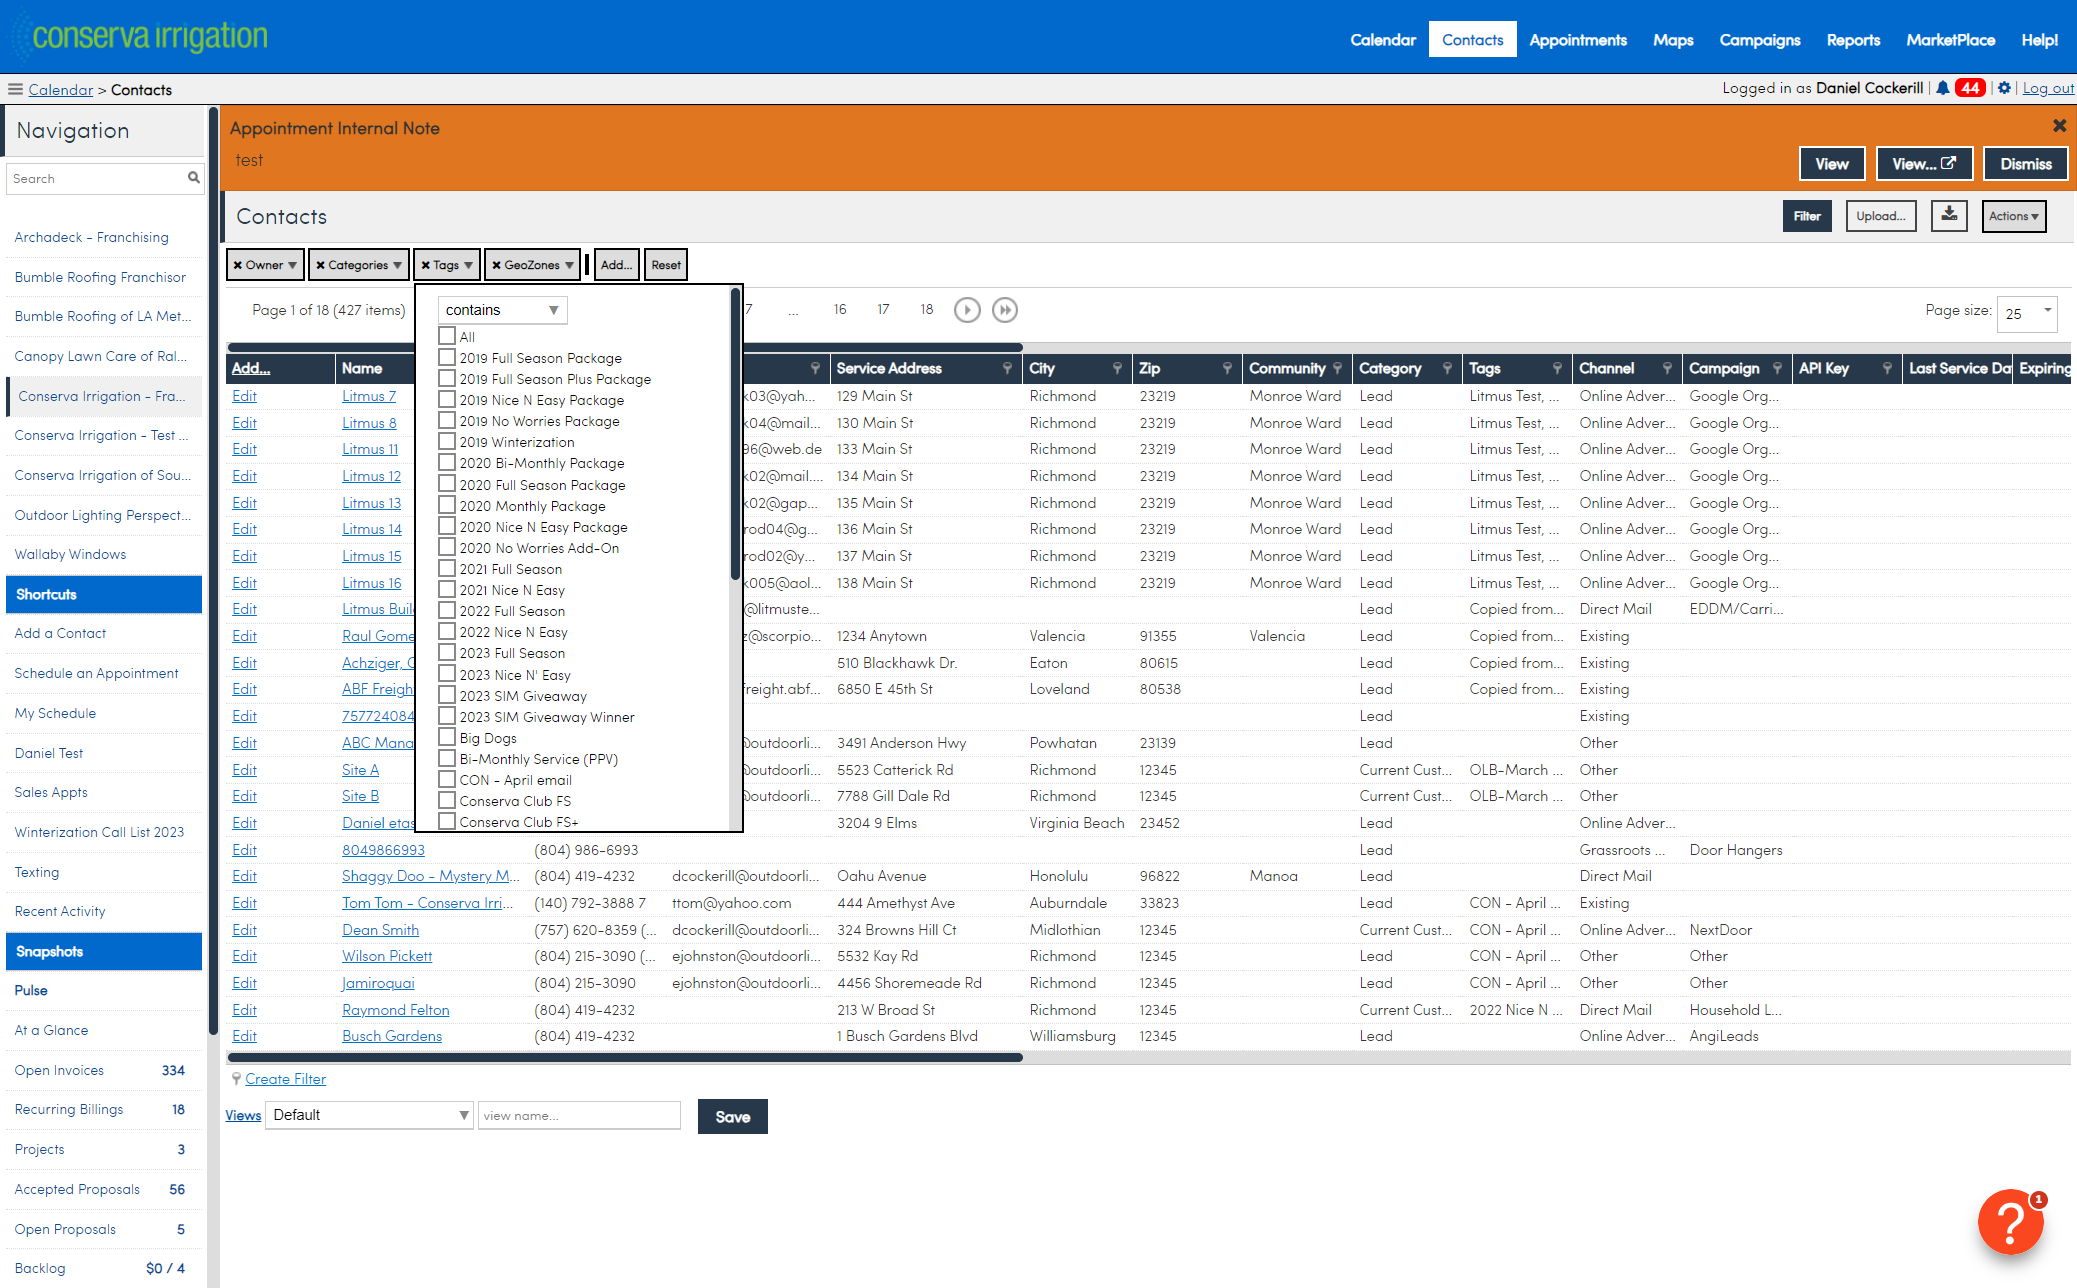
Task: Open the settings gear icon
Action: (x=2004, y=88)
